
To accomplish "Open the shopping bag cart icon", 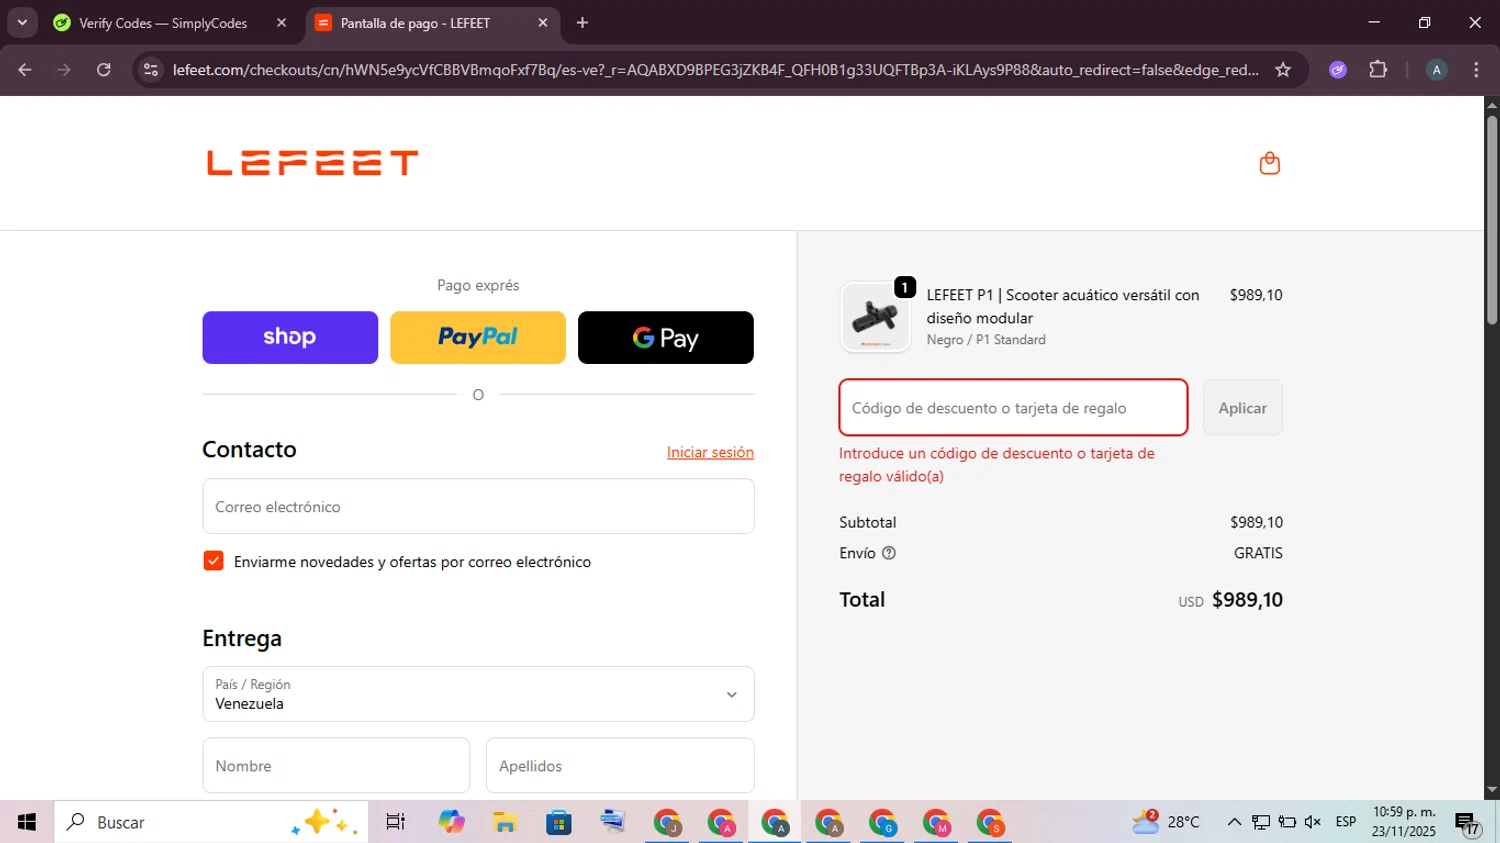I will [1269, 163].
